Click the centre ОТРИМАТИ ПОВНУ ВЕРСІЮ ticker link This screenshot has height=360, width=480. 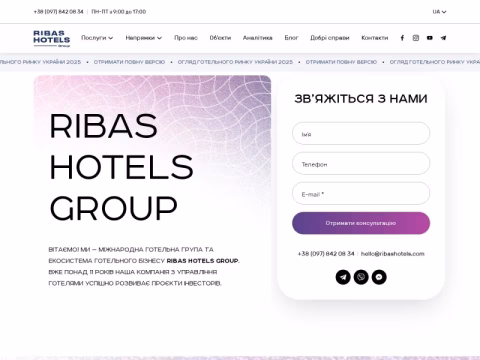click(x=341, y=62)
